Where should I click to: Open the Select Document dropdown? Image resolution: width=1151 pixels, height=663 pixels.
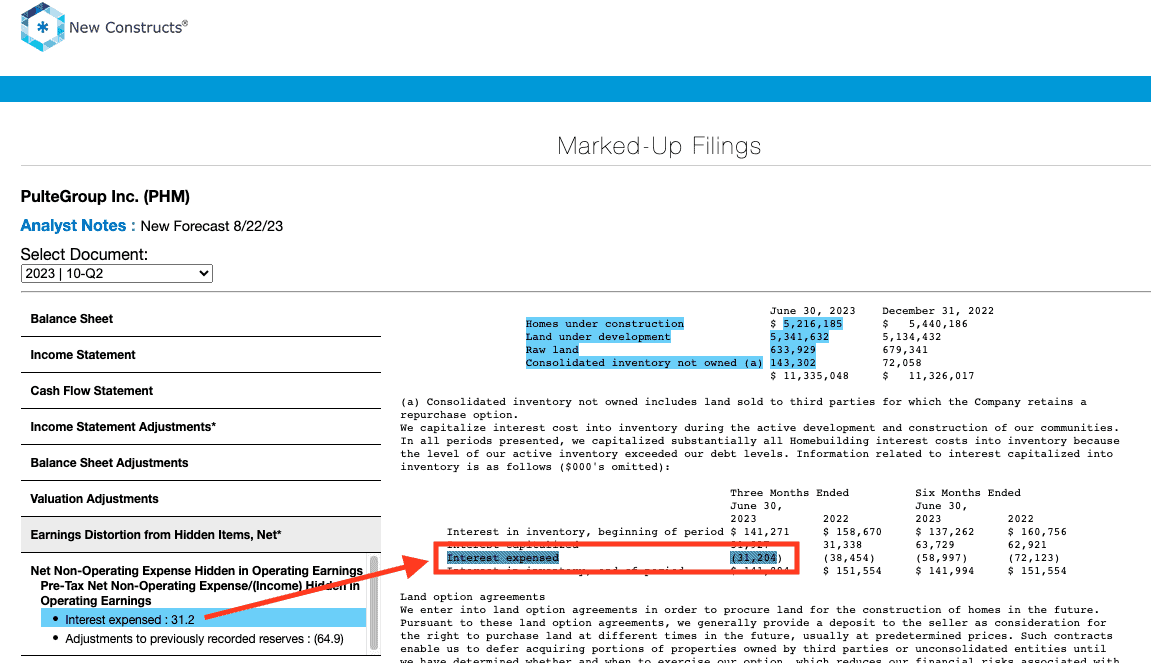117,274
